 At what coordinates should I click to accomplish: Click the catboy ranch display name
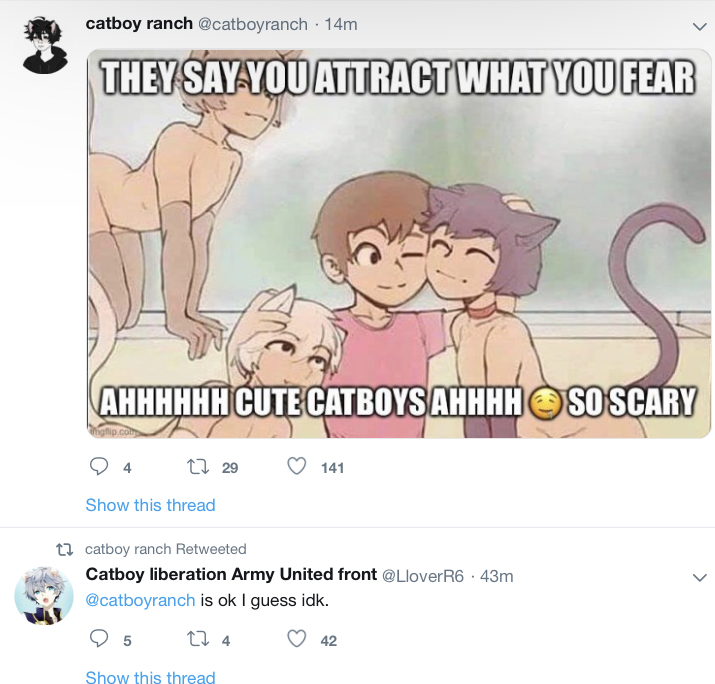139,24
